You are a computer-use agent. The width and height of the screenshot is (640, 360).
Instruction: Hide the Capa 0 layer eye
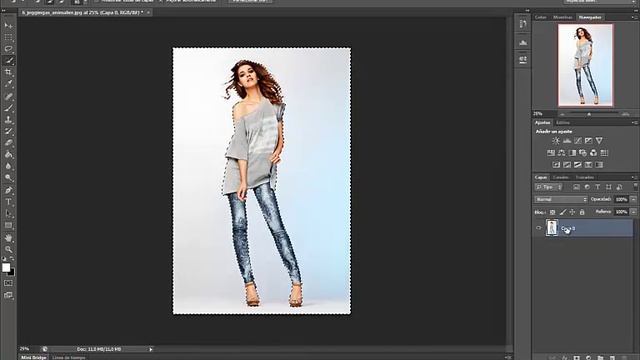coord(538,228)
